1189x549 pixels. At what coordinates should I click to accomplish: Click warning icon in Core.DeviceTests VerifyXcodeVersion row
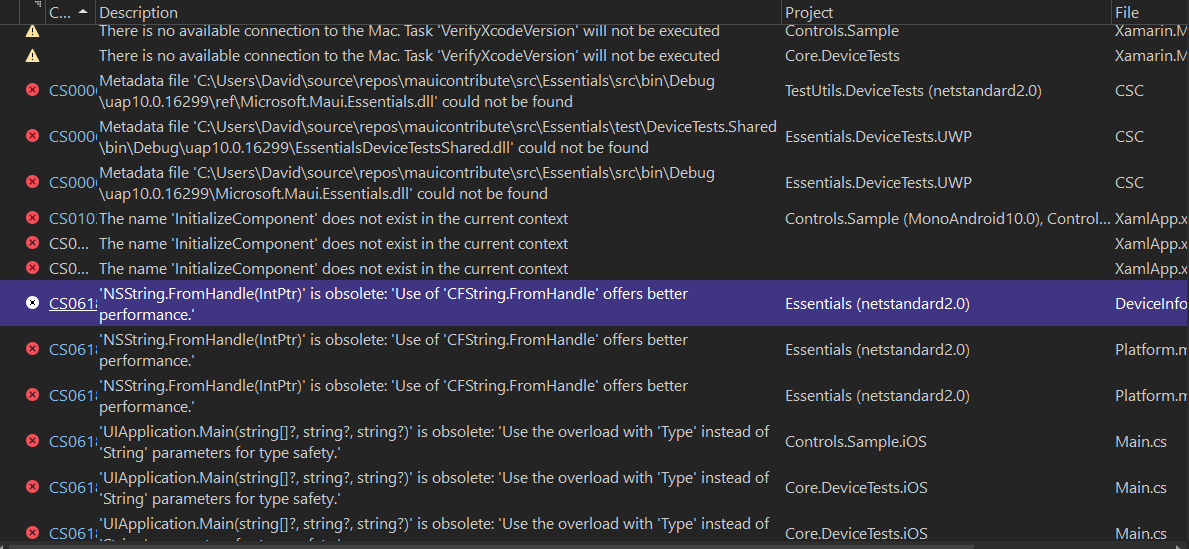[32, 55]
